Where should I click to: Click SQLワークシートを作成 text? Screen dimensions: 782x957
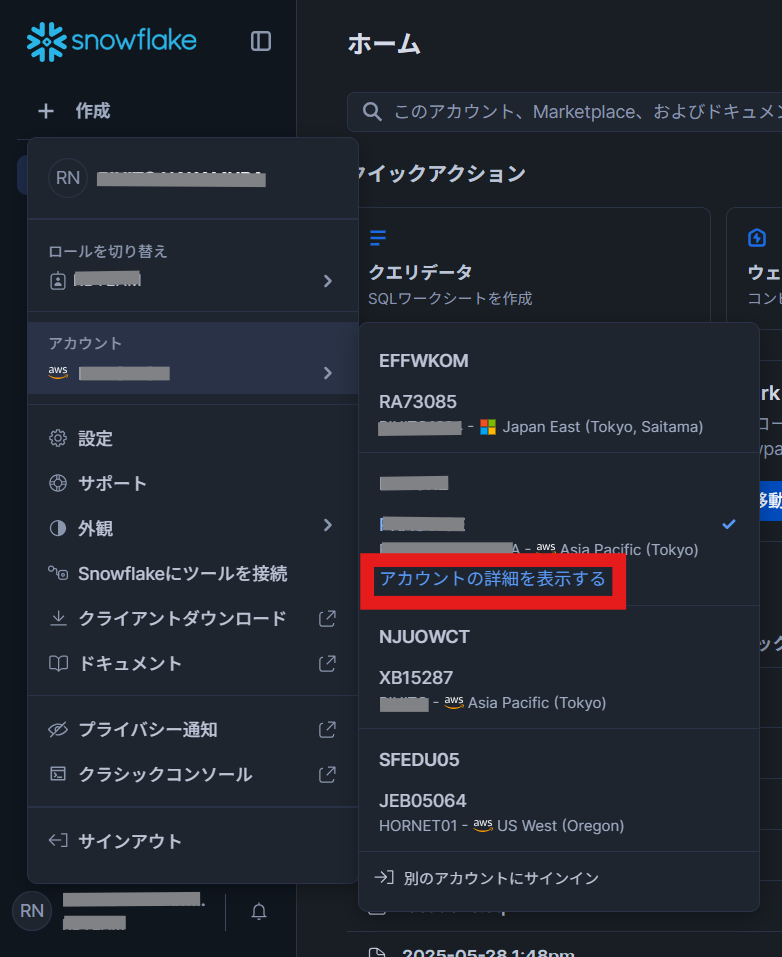(450, 298)
